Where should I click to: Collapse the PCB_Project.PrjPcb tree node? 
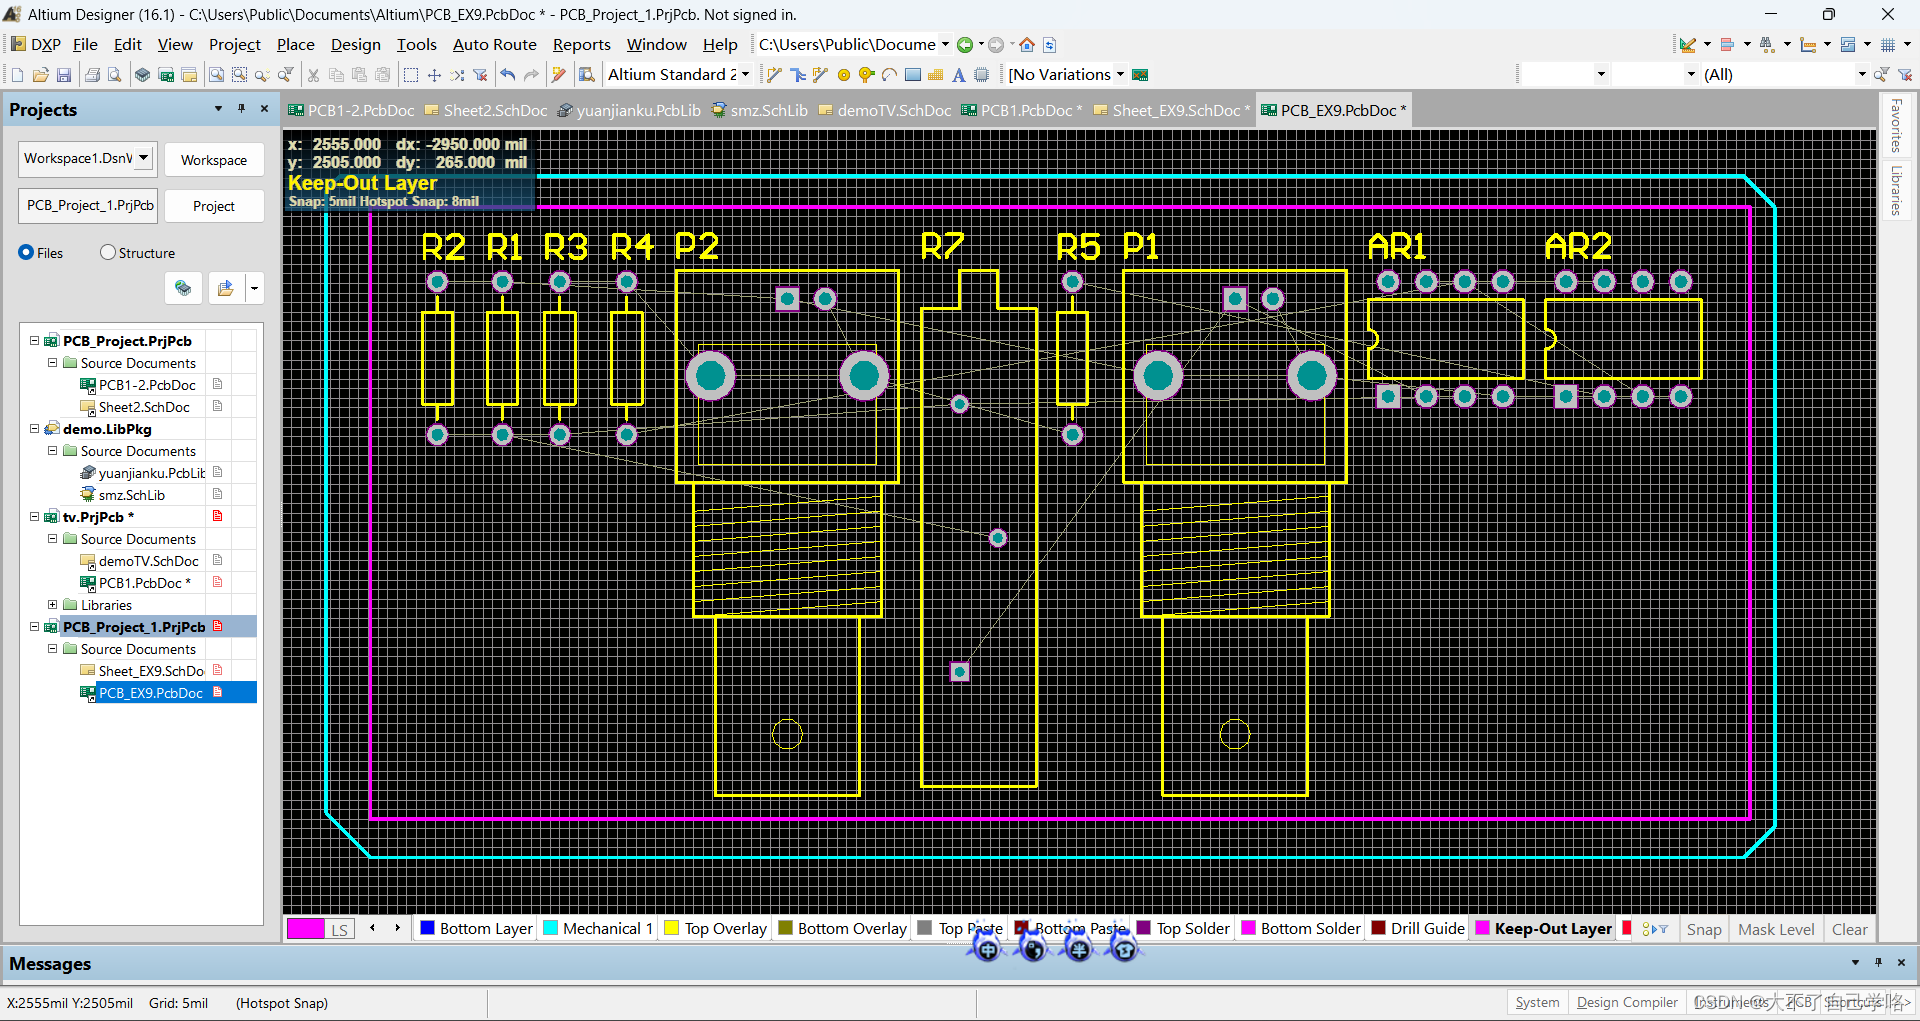pyautogui.click(x=34, y=341)
